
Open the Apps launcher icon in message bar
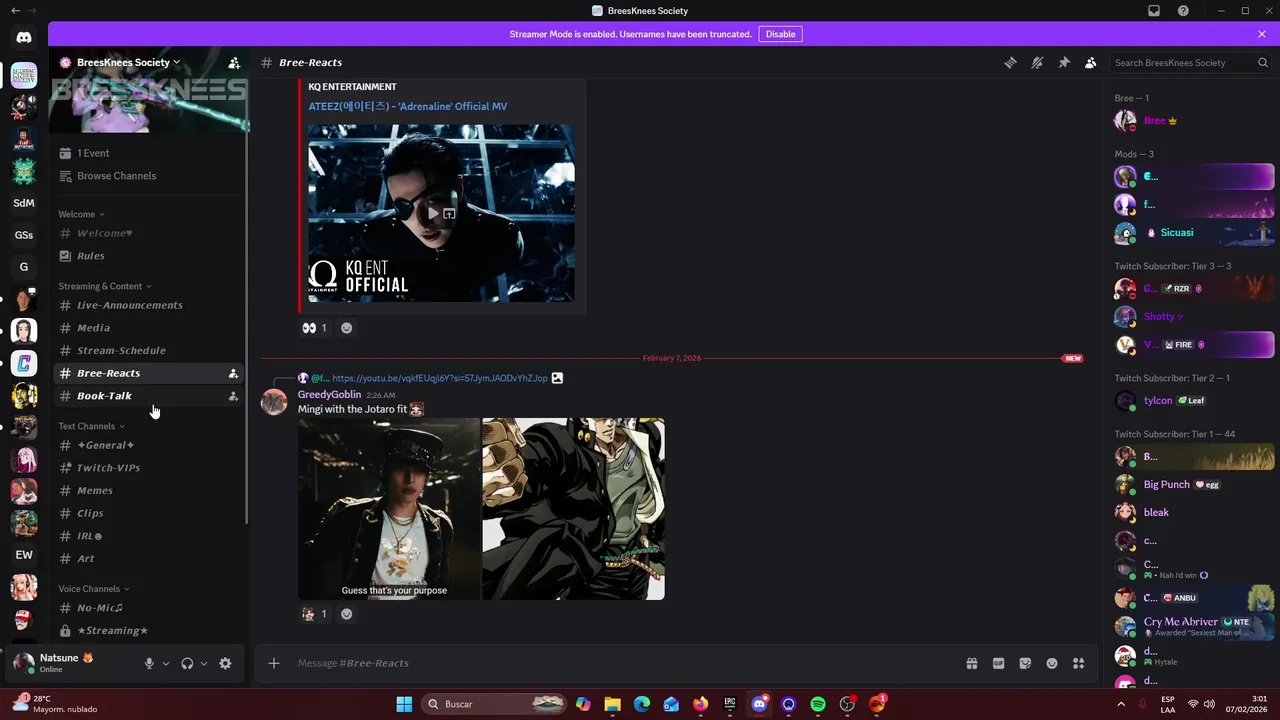1078,663
